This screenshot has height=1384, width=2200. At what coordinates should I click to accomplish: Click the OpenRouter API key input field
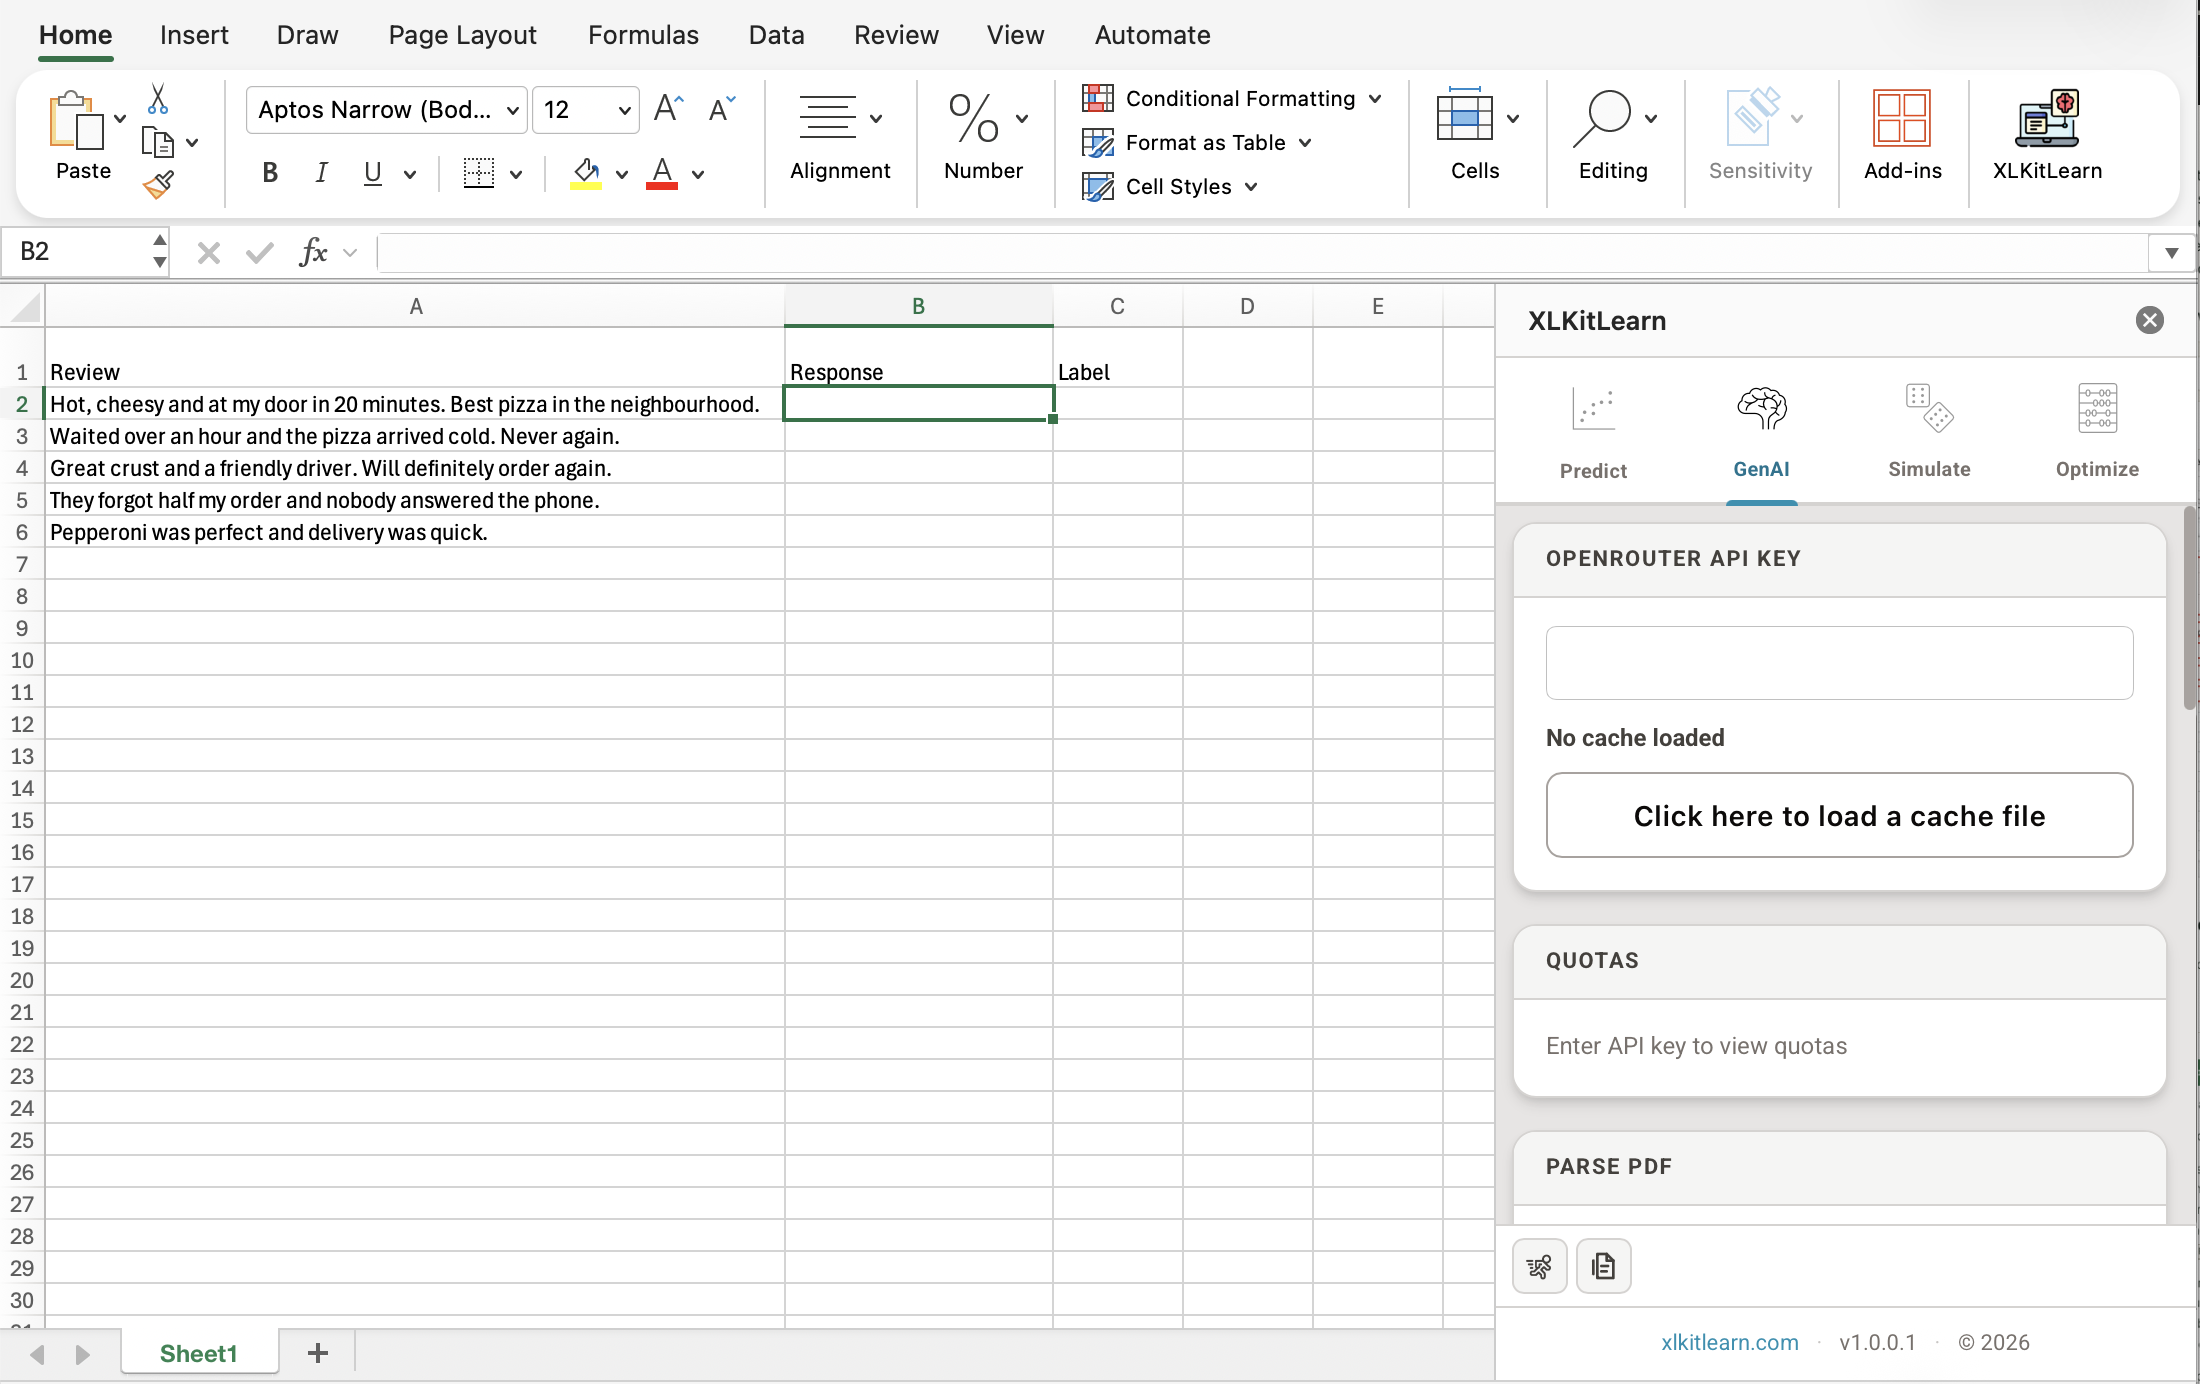click(1839, 663)
